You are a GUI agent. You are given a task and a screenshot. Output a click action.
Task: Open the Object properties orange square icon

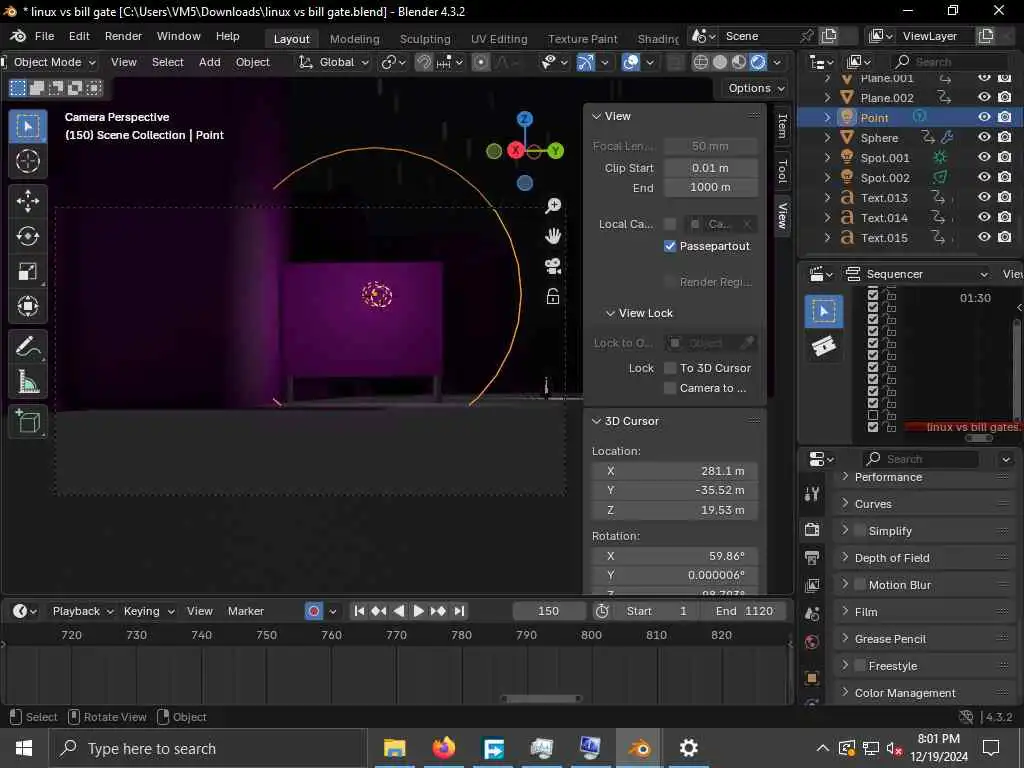pos(812,678)
